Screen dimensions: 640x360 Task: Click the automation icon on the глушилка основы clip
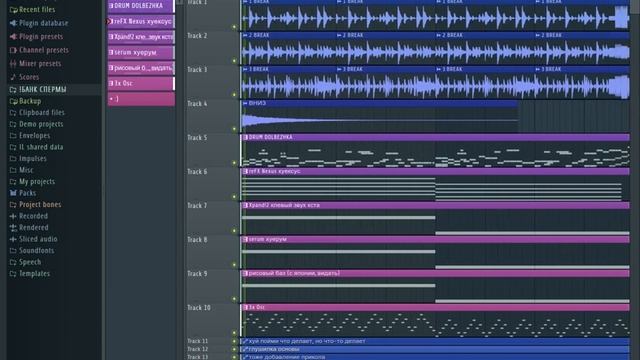click(x=245, y=349)
